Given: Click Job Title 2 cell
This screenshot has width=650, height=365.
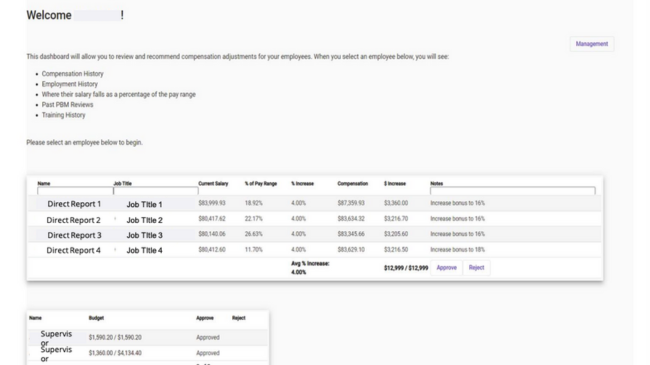Looking at the screenshot, I should (x=144, y=220).
